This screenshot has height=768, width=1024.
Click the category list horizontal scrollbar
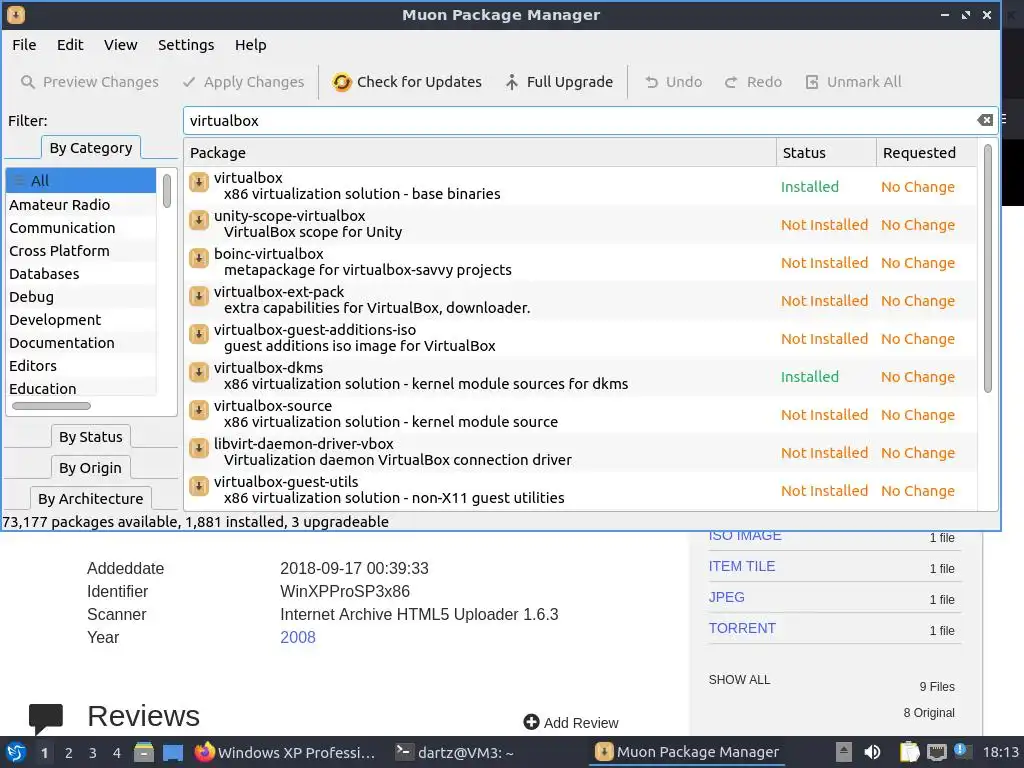coord(51,406)
